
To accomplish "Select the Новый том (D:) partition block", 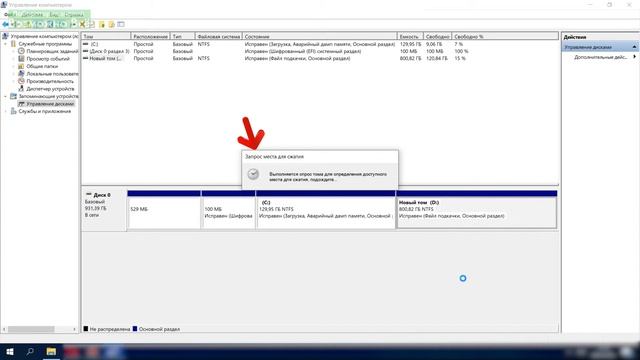I will [x=476, y=209].
